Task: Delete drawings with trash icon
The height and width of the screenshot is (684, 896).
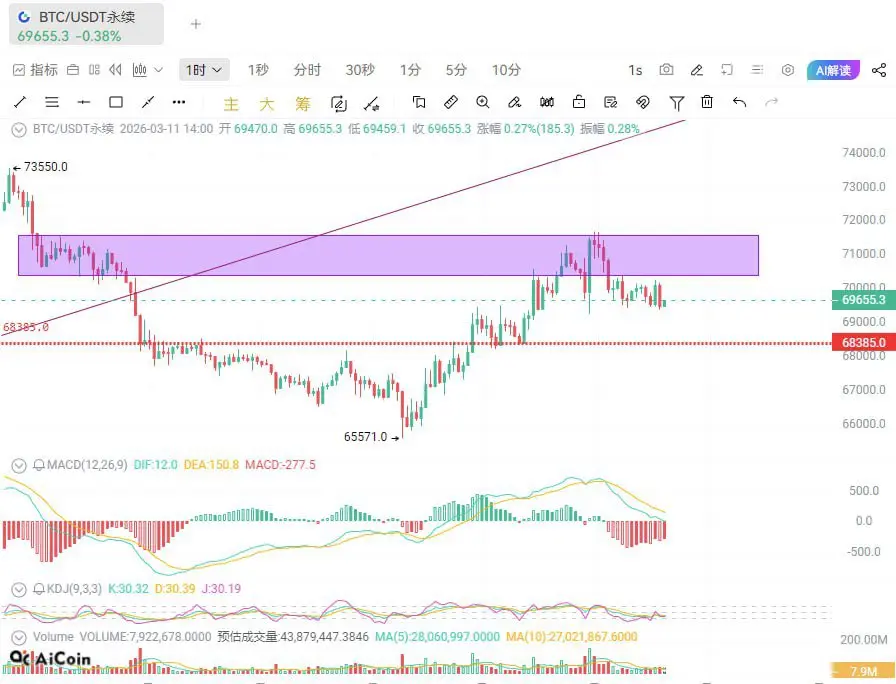Action: click(x=707, y=102)
